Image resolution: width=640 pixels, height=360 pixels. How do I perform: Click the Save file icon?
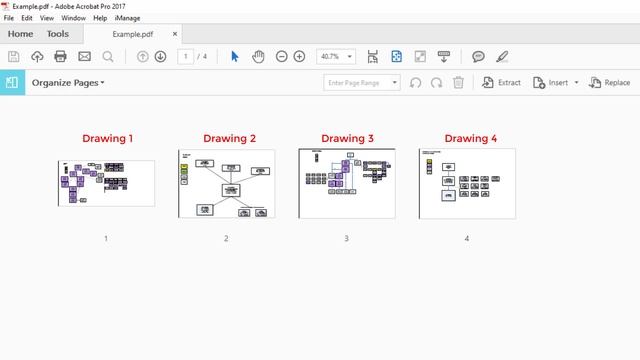click(x=13, y=56)
